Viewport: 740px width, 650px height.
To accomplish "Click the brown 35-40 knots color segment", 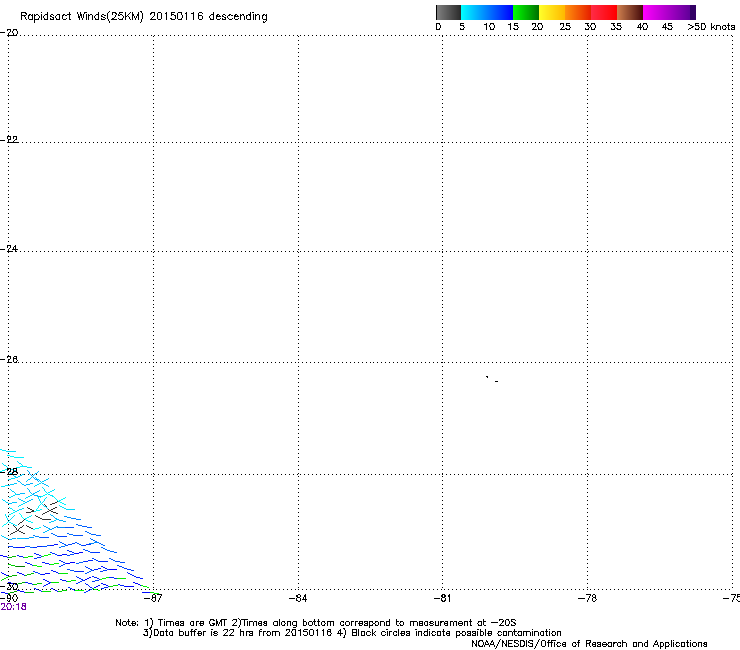I will [x=630, y=12].
